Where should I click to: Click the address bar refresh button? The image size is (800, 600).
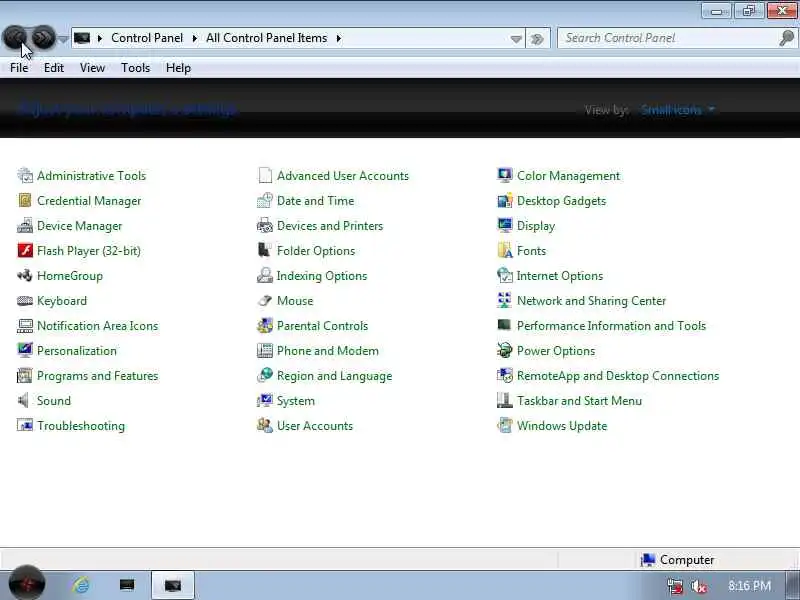point(537,39)
